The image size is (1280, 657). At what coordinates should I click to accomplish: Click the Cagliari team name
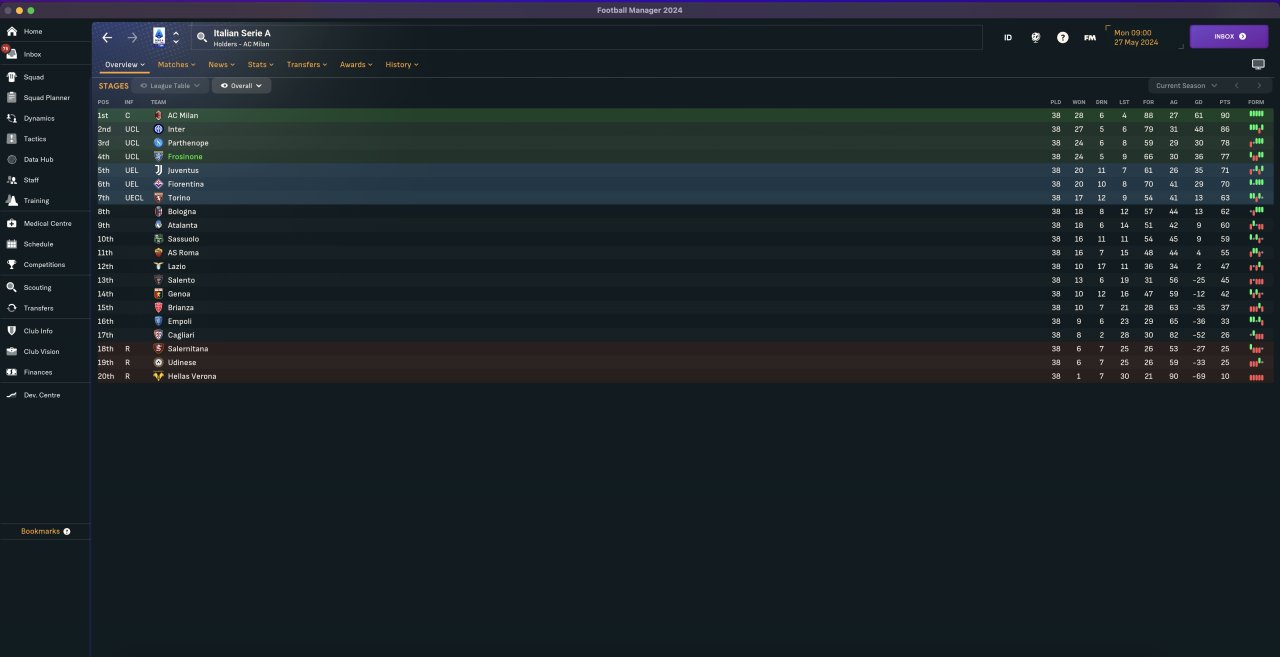click(181, 335)
